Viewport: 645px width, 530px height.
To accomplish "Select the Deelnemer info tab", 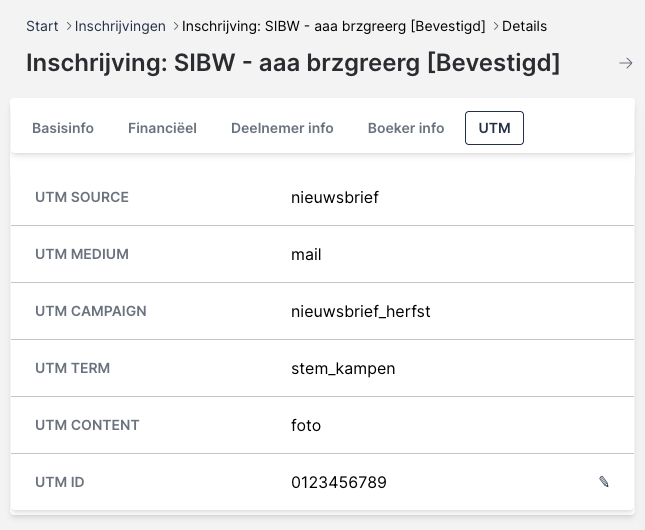I will tap(282, 128).
